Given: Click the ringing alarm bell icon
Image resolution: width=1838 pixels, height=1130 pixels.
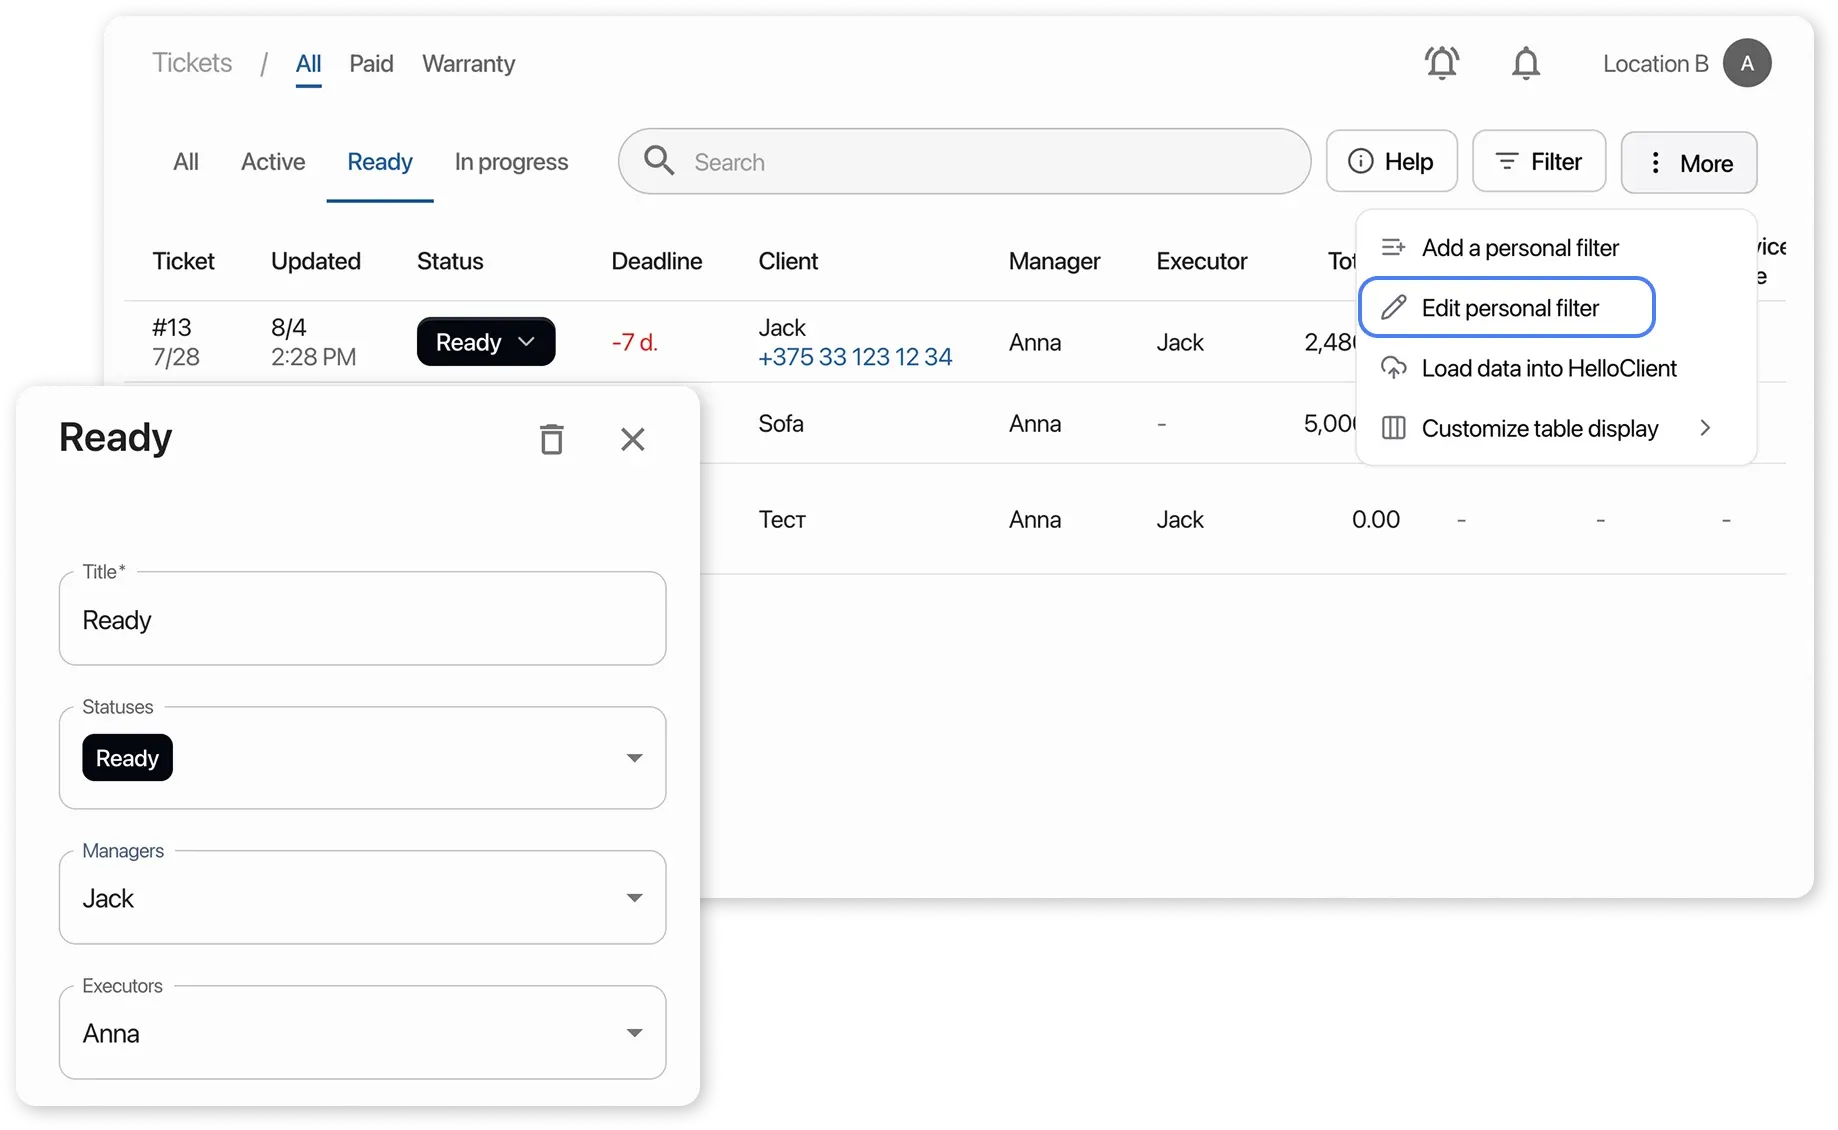Looking at the screenshot, I should point(1441,64).
